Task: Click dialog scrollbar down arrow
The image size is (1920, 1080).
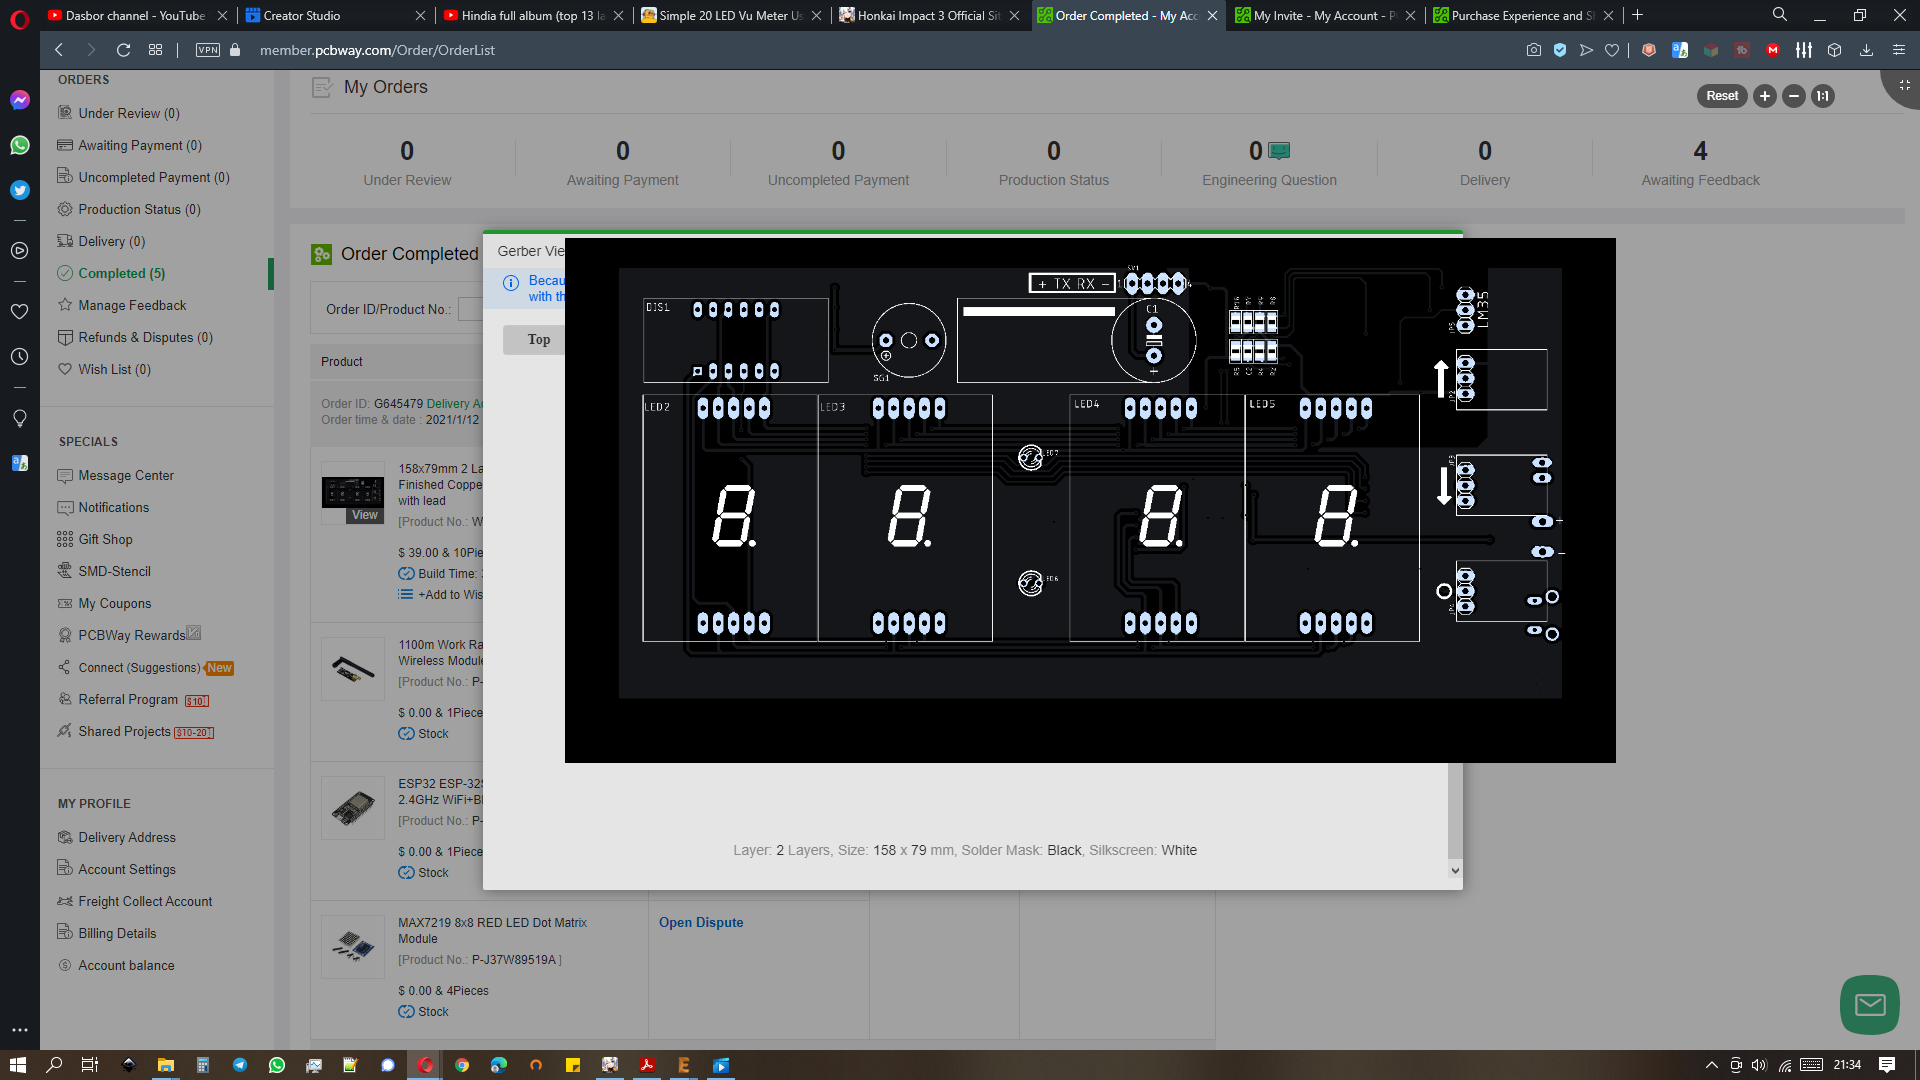Action: 1455,871
